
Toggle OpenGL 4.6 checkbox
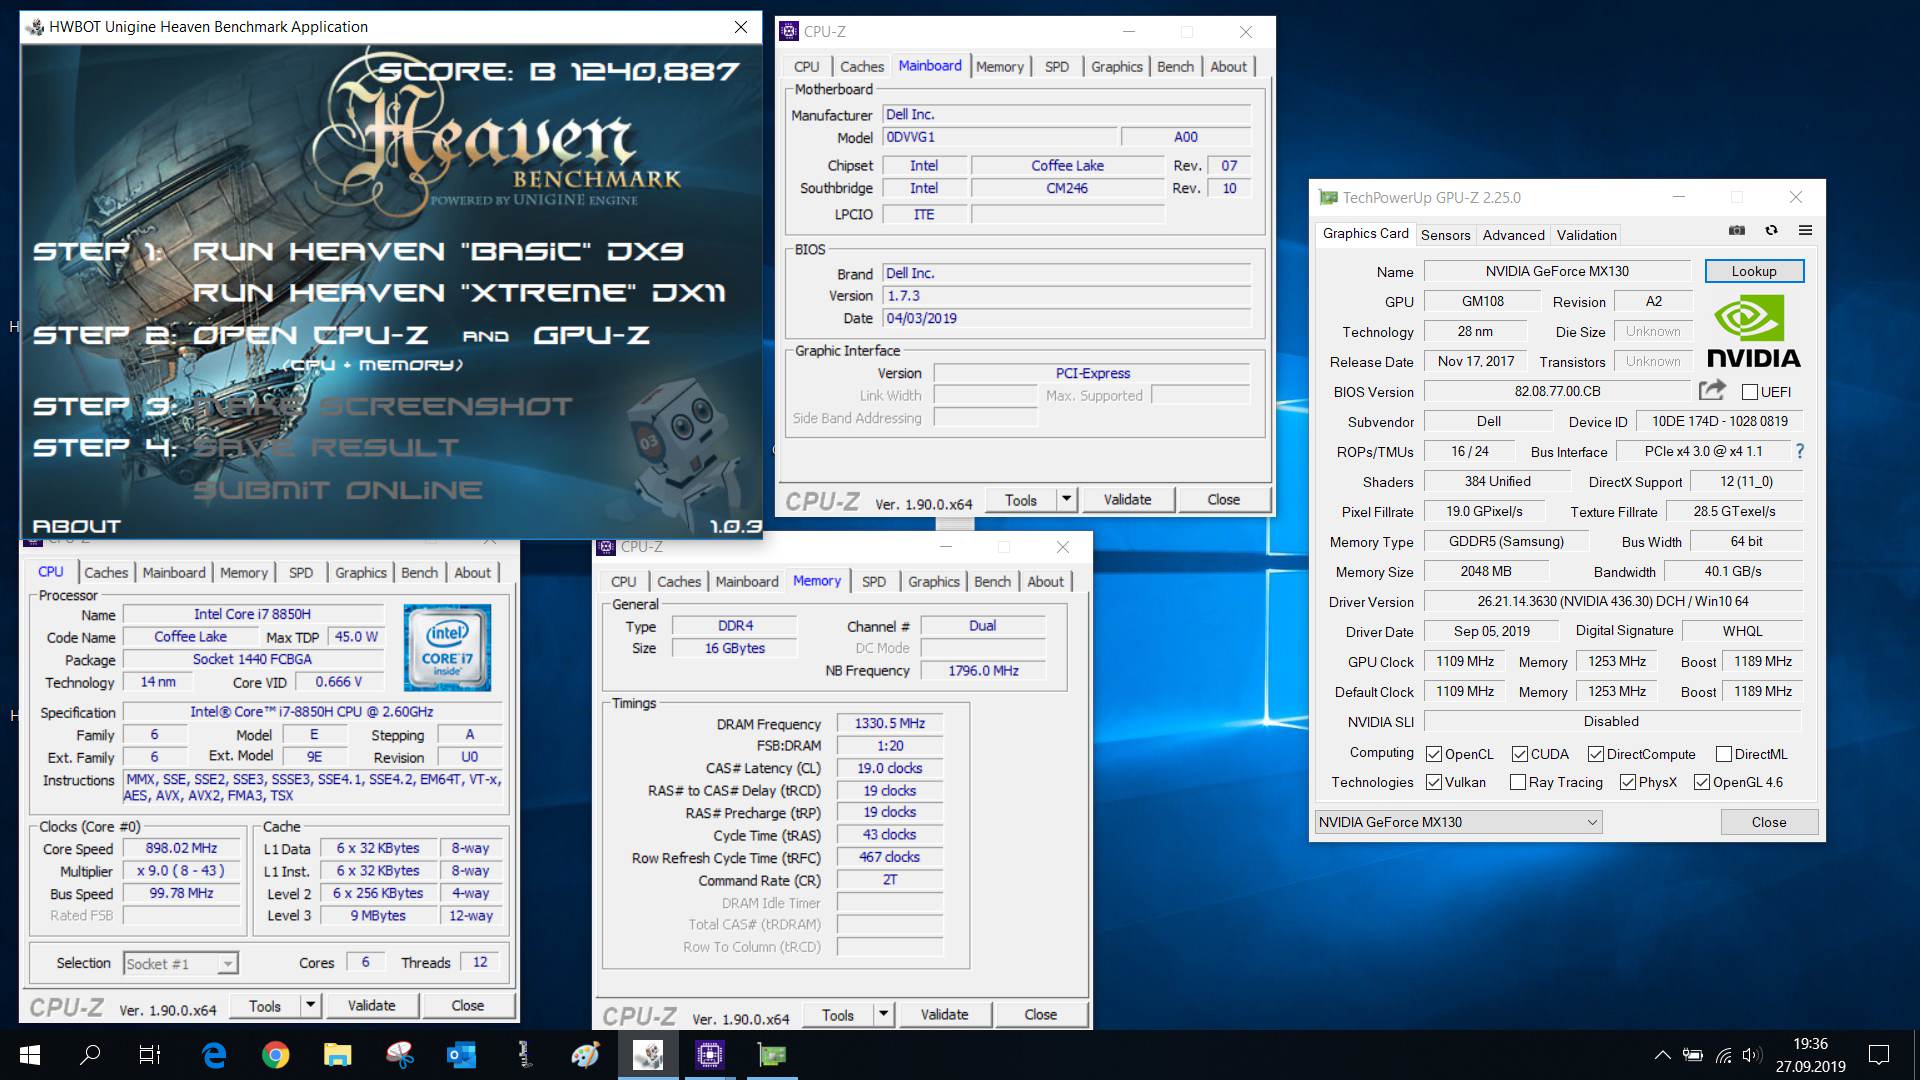click(x=1702, y=782)
